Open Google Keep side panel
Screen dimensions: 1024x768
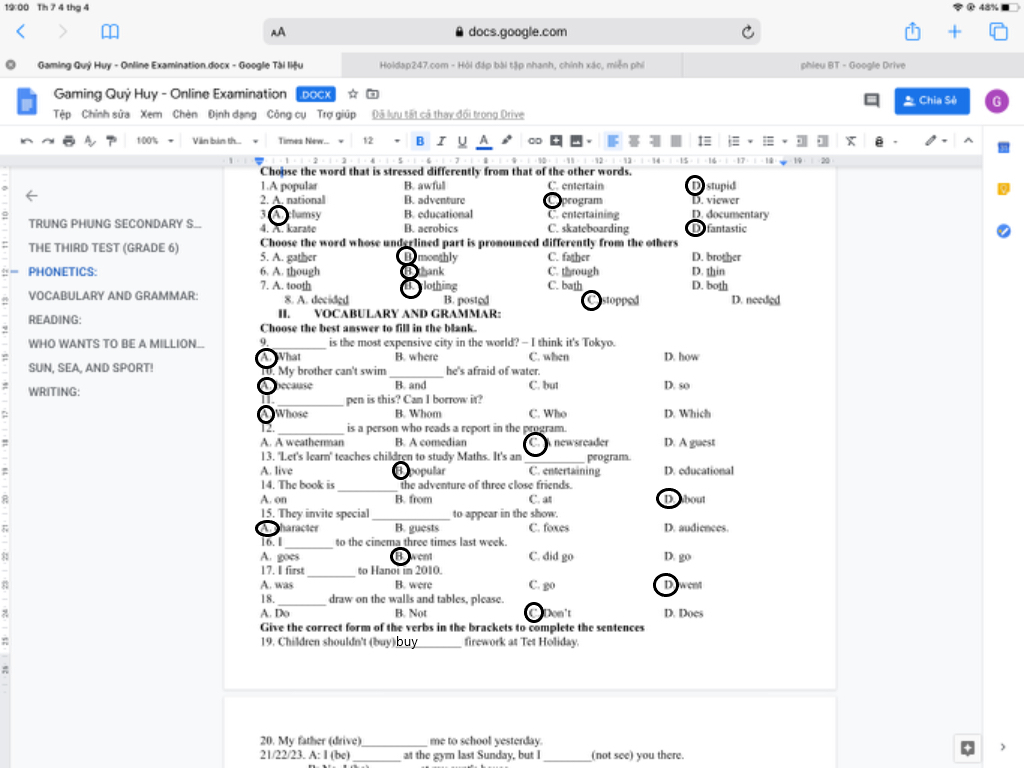1004,189
